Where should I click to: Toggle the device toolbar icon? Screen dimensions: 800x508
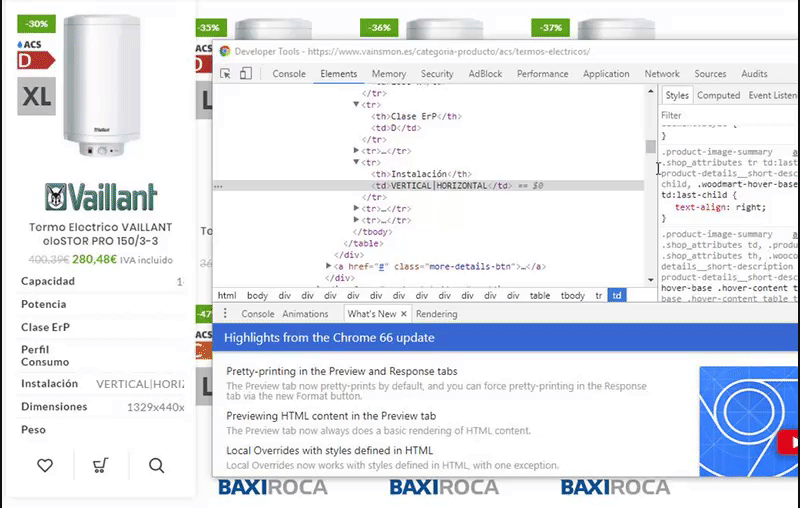(245, 73)
